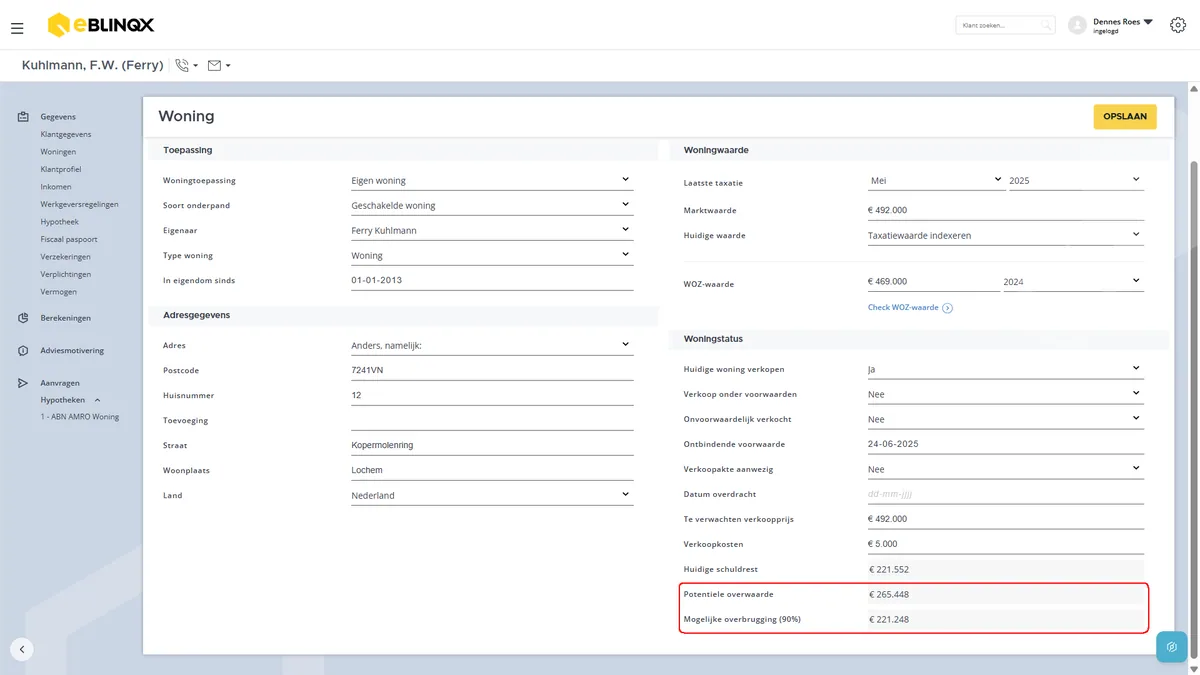This screenshot has width=1200, height=675.
Task: Click the Verkoopkosten input field
Action: click(x=1005, y=544)
